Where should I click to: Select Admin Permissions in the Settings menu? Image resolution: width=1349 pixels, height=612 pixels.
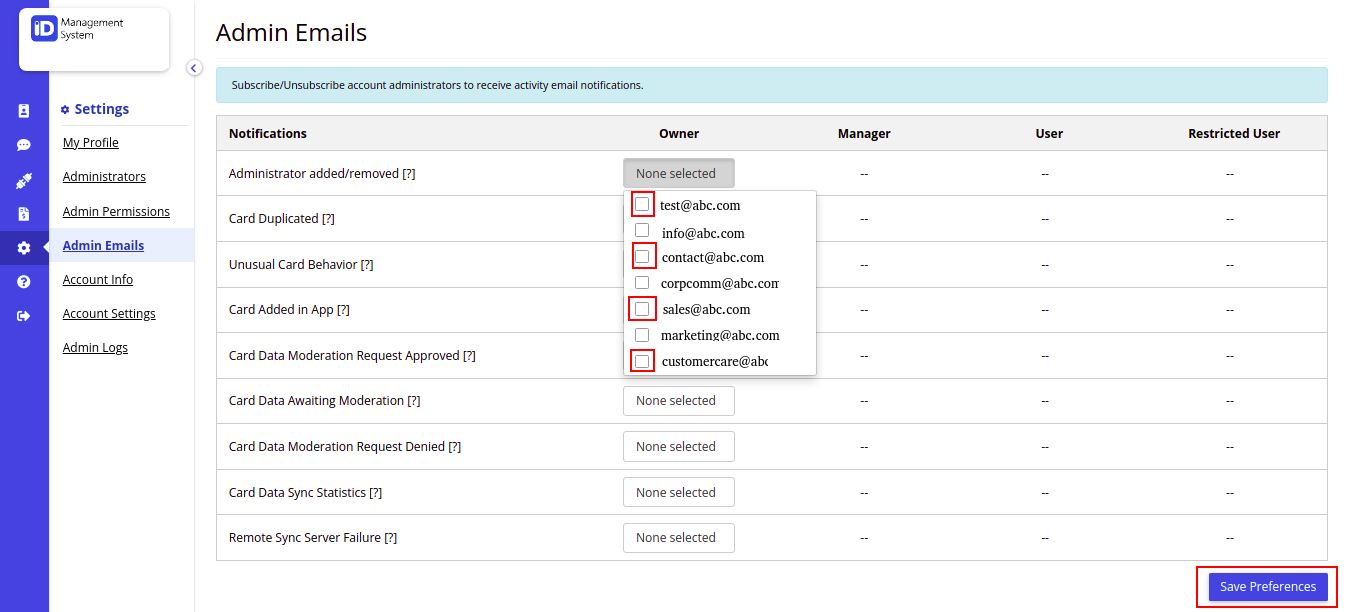pyautogui.click(x=116, y=211)
